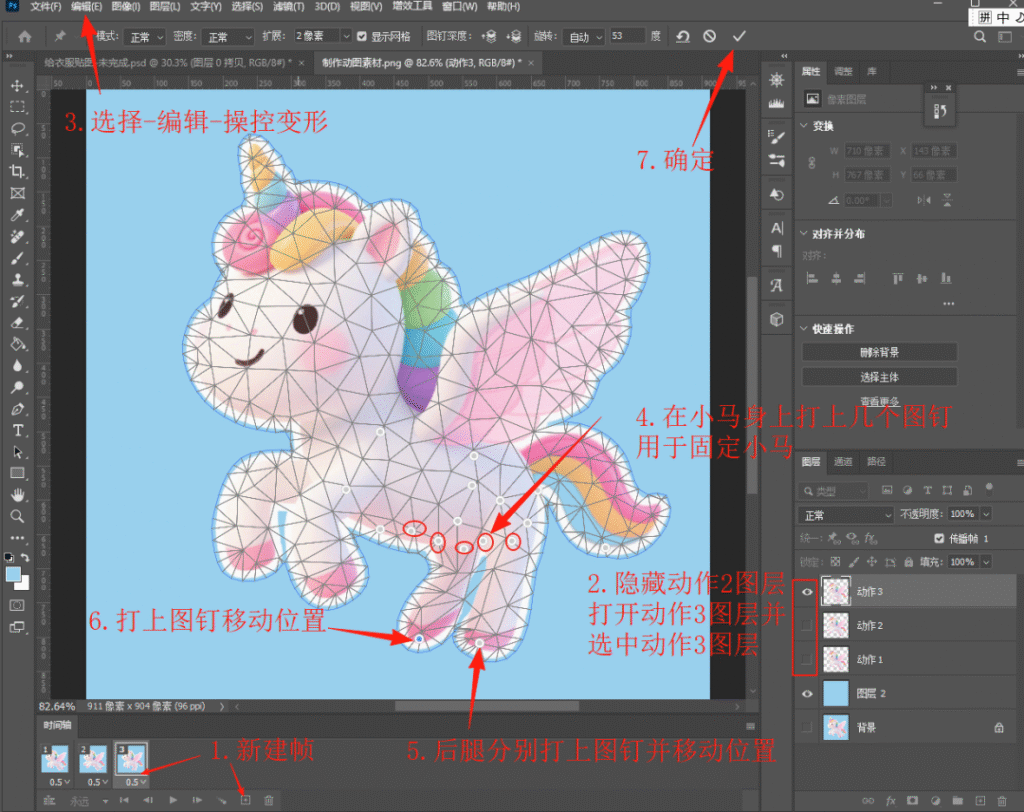
Task: Open the 编辑(E) menu
Action: (86, 7)
